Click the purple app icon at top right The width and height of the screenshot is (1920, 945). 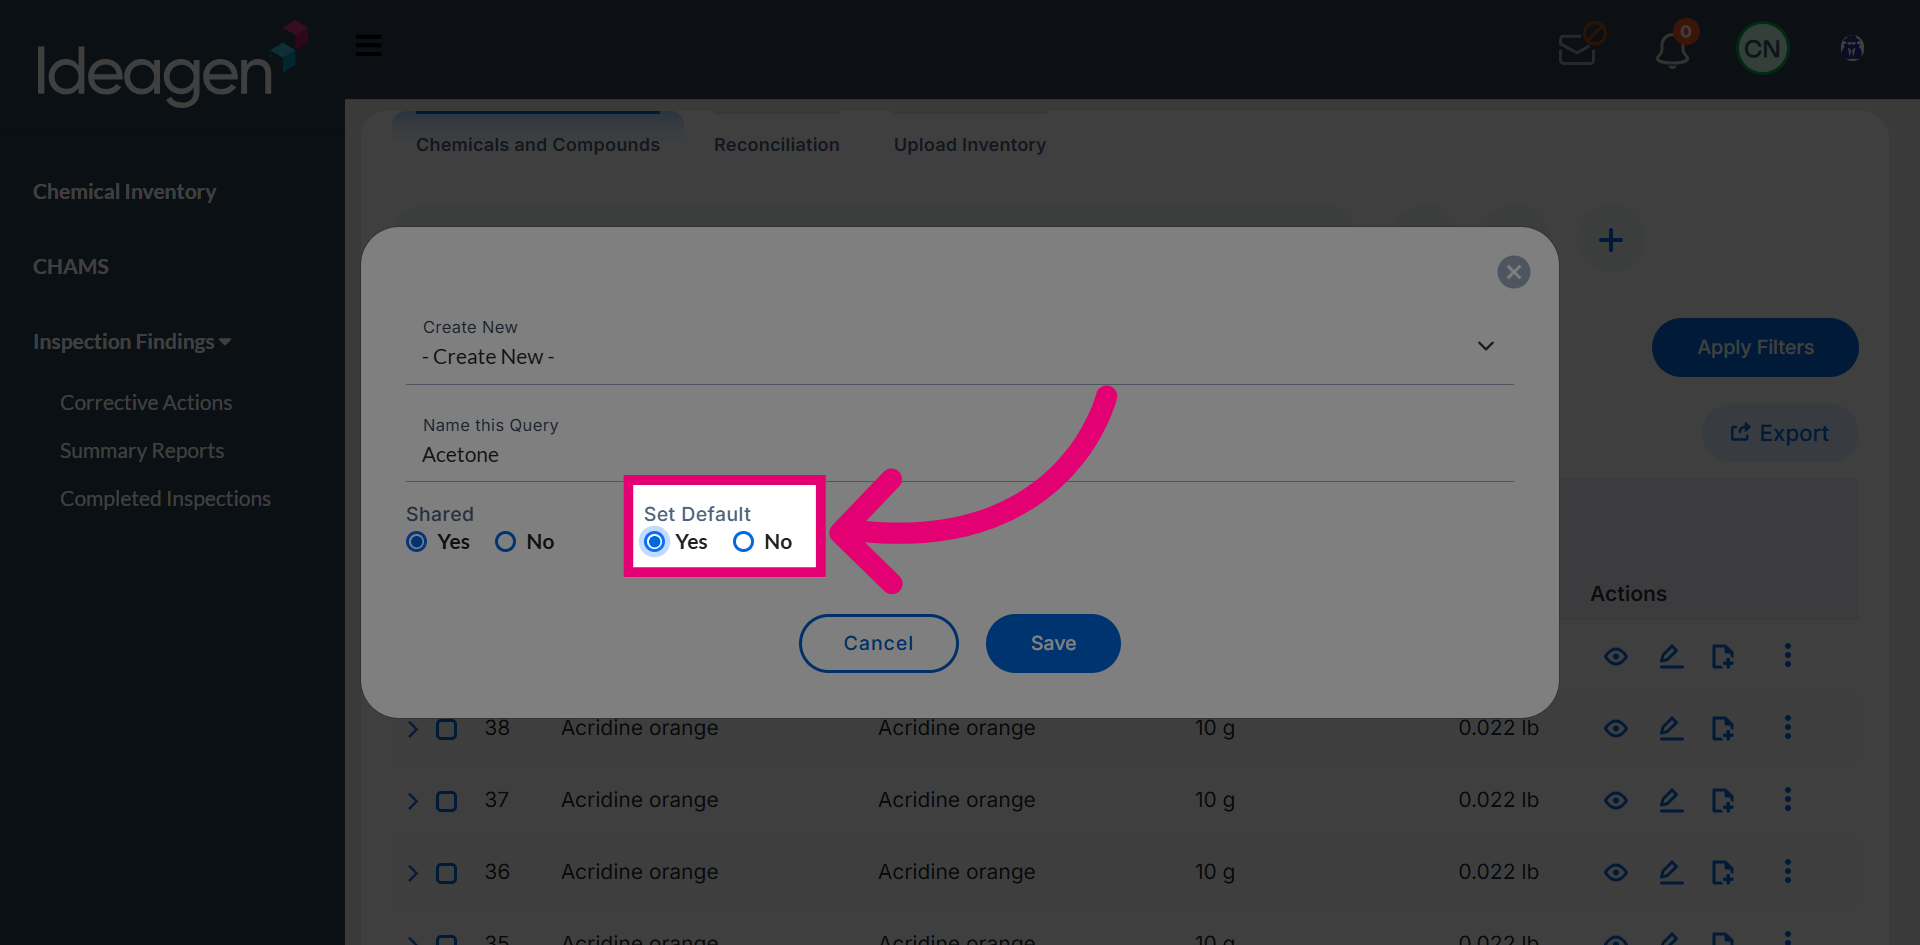[x=1852, y=48]
